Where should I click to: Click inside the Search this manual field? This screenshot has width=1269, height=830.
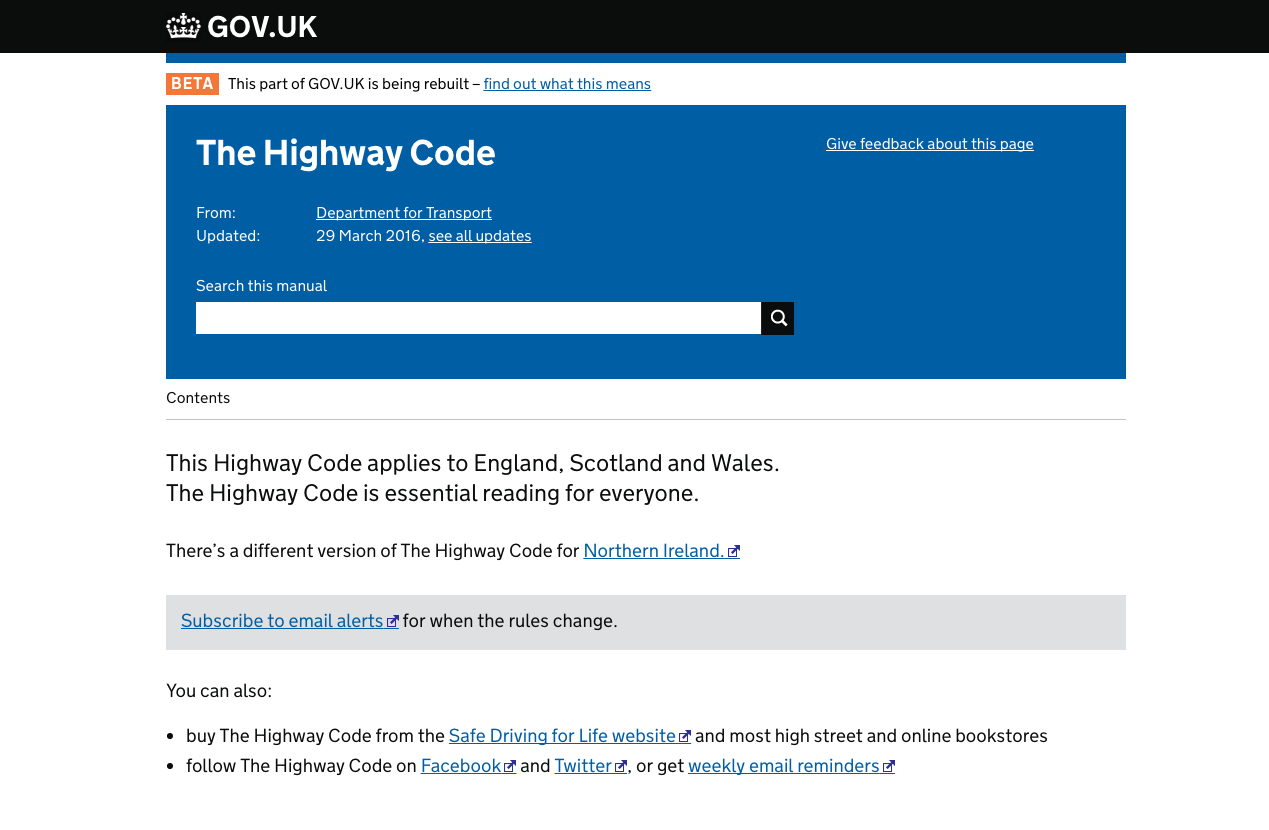click(x=478, y=318)
